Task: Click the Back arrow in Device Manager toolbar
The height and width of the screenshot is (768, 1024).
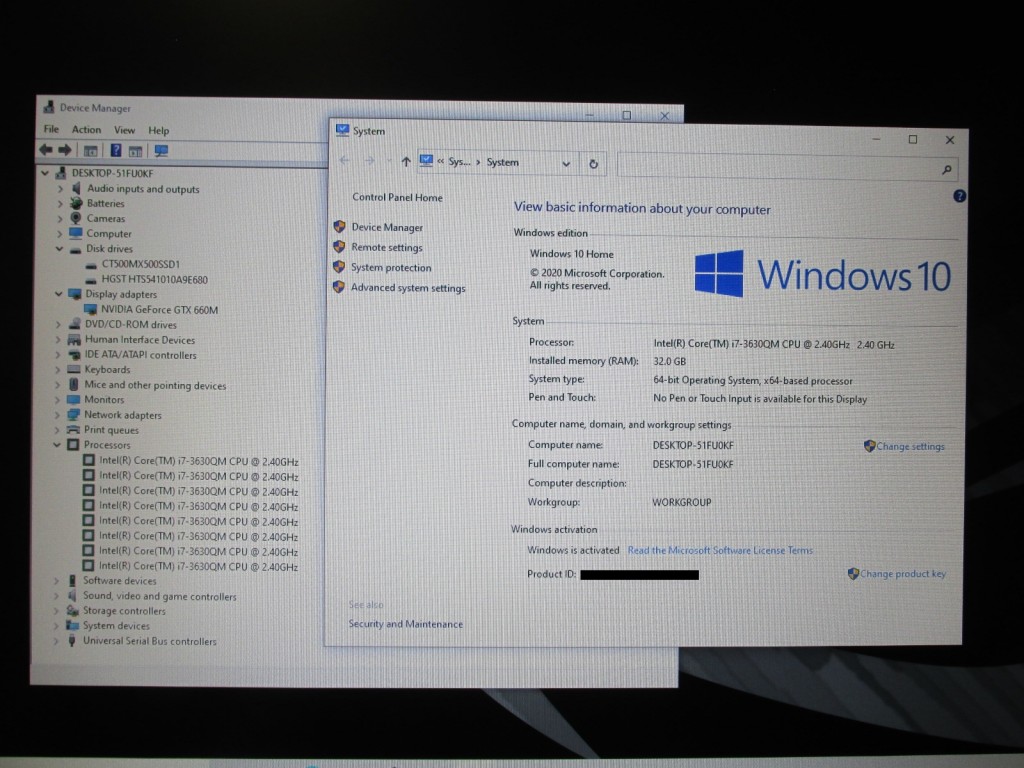Action: pos(45,150)
